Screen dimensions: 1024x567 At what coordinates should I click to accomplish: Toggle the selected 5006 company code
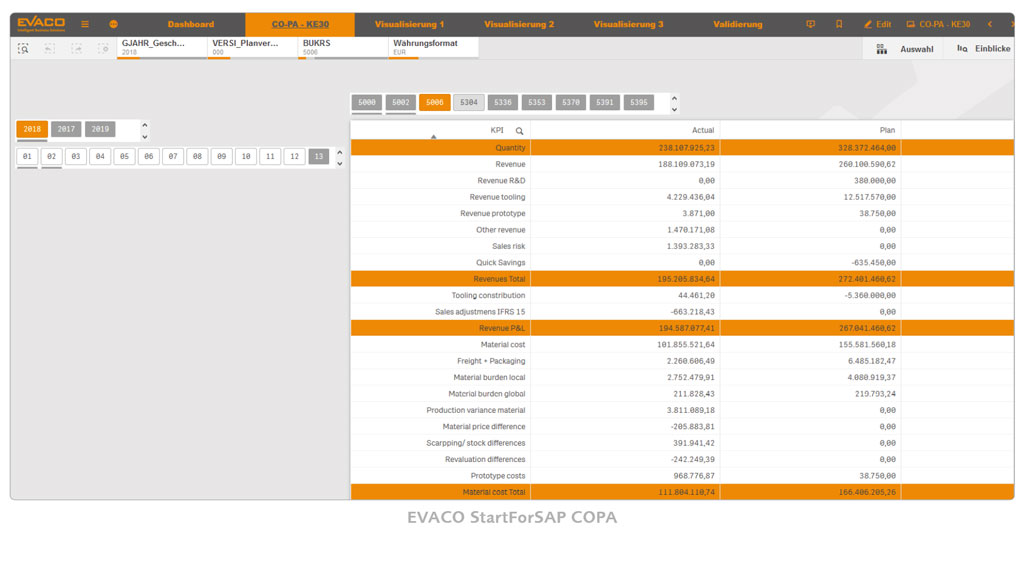[435, 103]
